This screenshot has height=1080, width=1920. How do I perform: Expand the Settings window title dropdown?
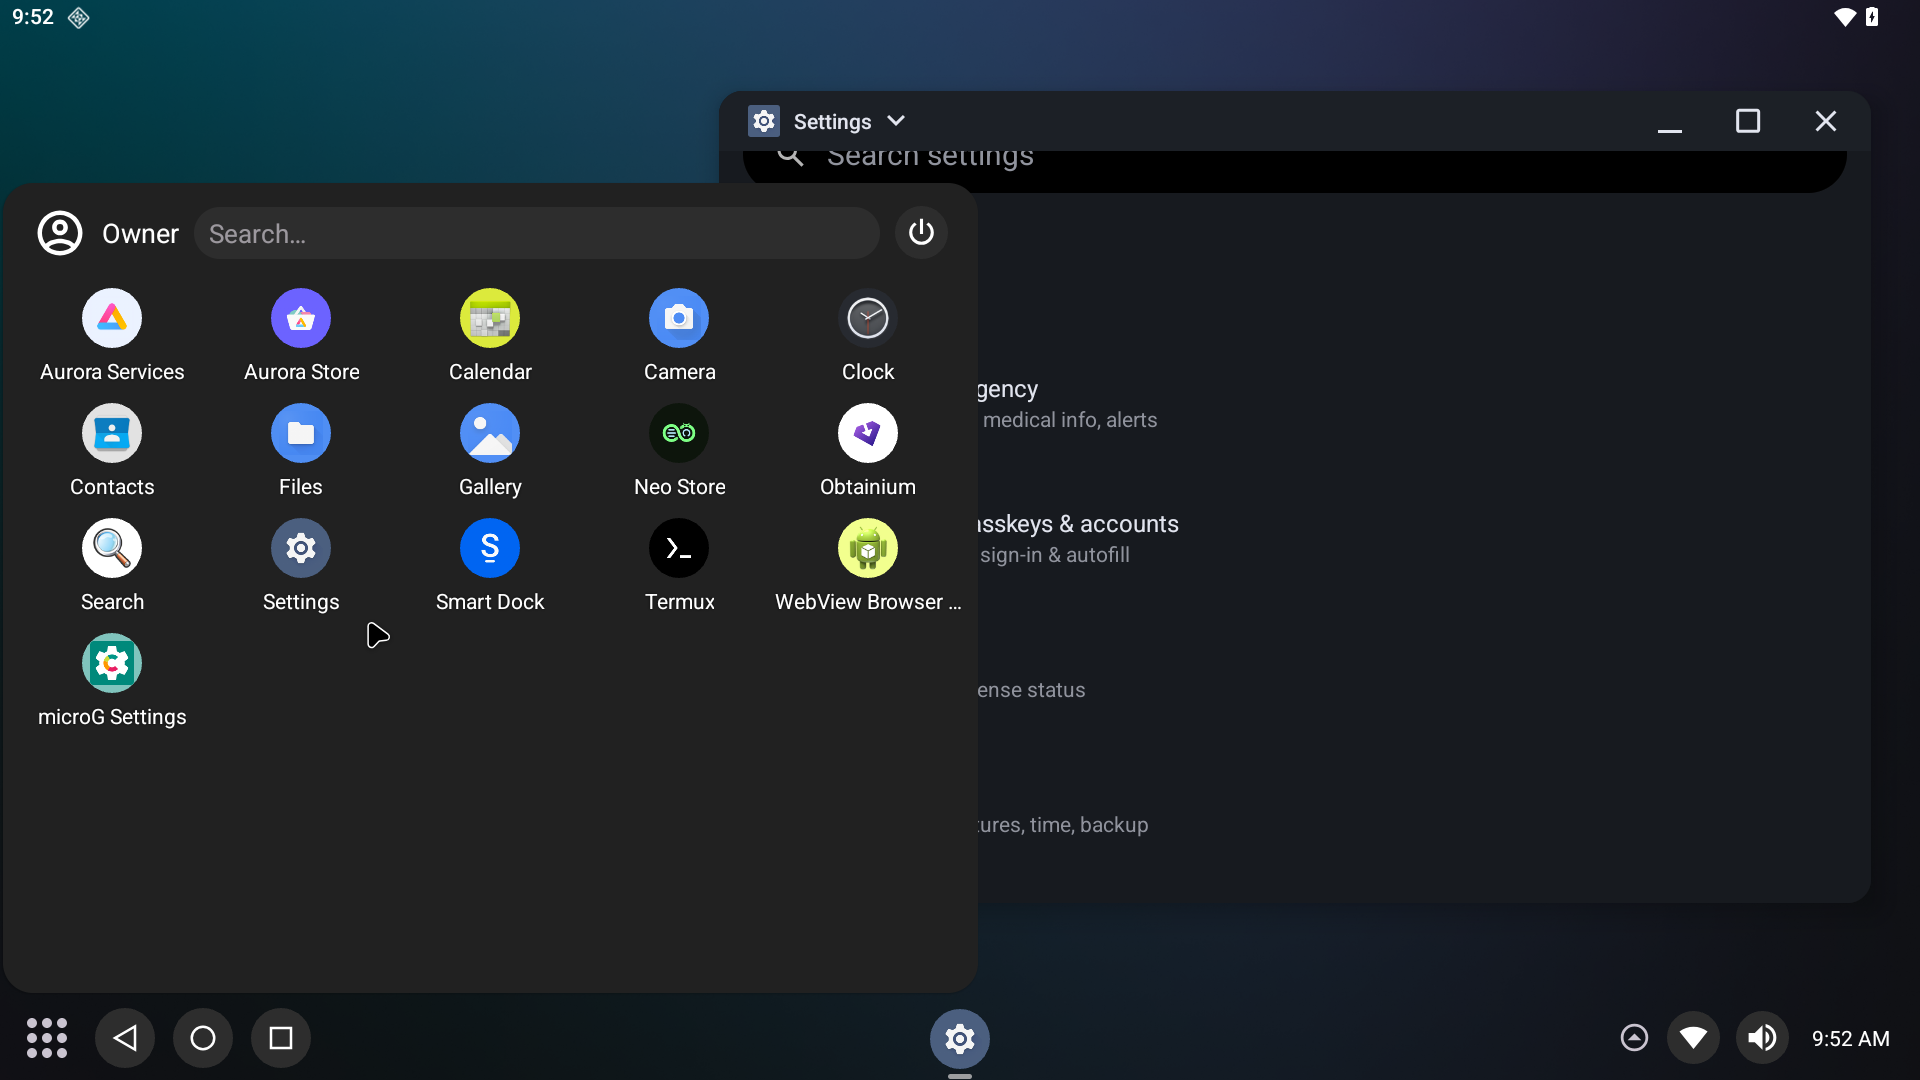click(x=896, y=121)
